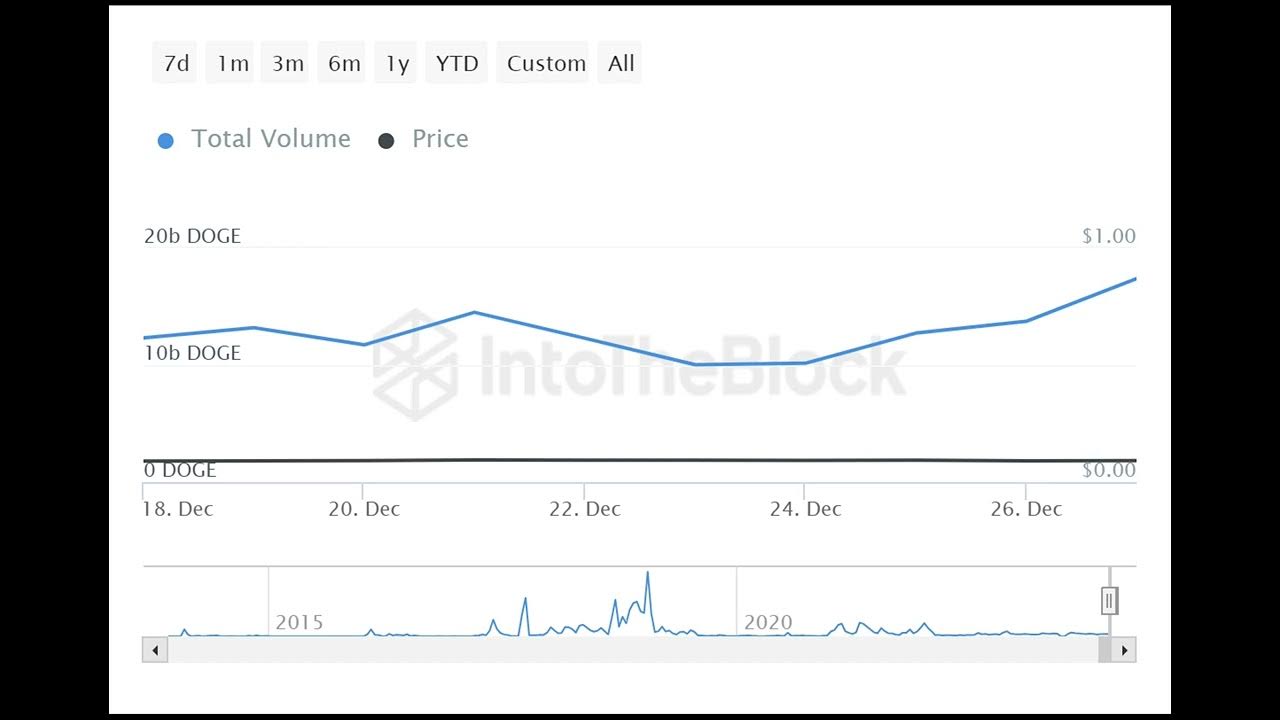Show All historical data
The width and height of the screenshot is (1280, 720).
(621, 63)
